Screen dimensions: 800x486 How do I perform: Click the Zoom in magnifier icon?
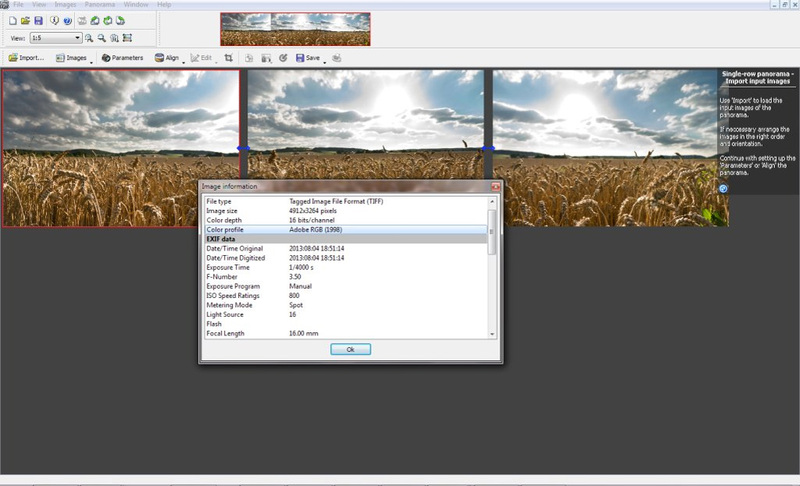tap(89, 38)
